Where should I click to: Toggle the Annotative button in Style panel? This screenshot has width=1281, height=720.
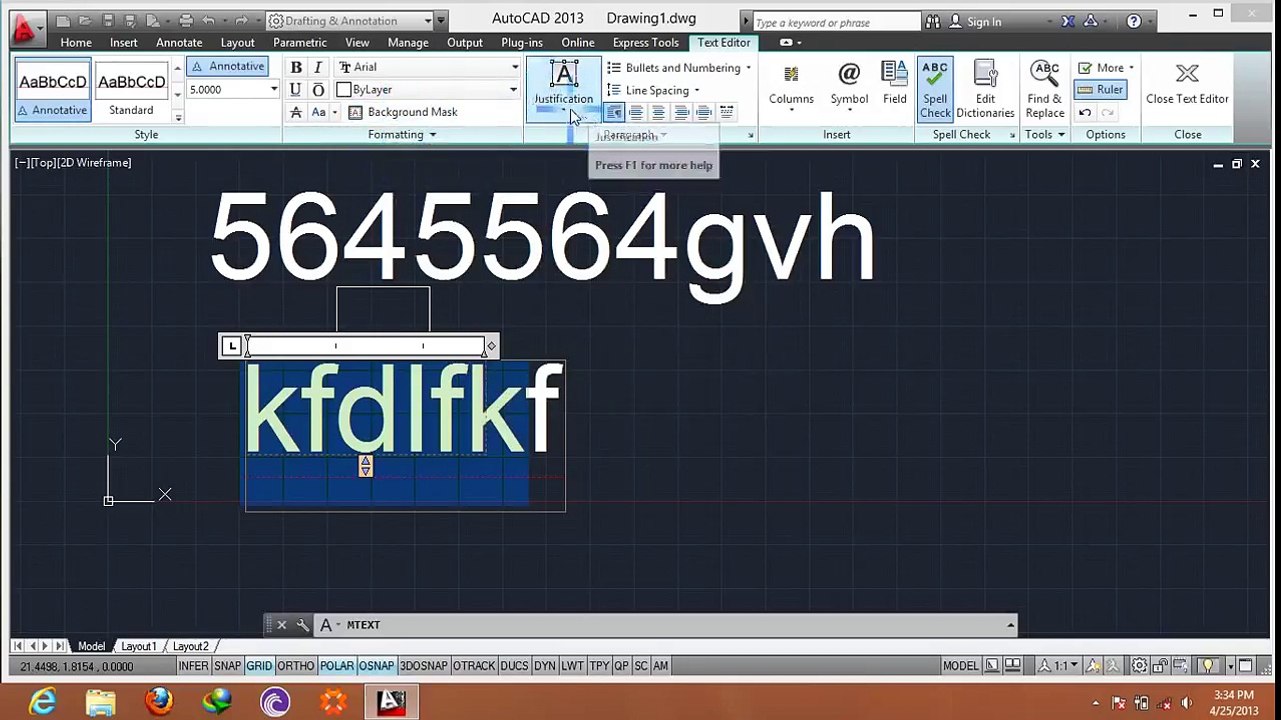click(x=228, y=66)
